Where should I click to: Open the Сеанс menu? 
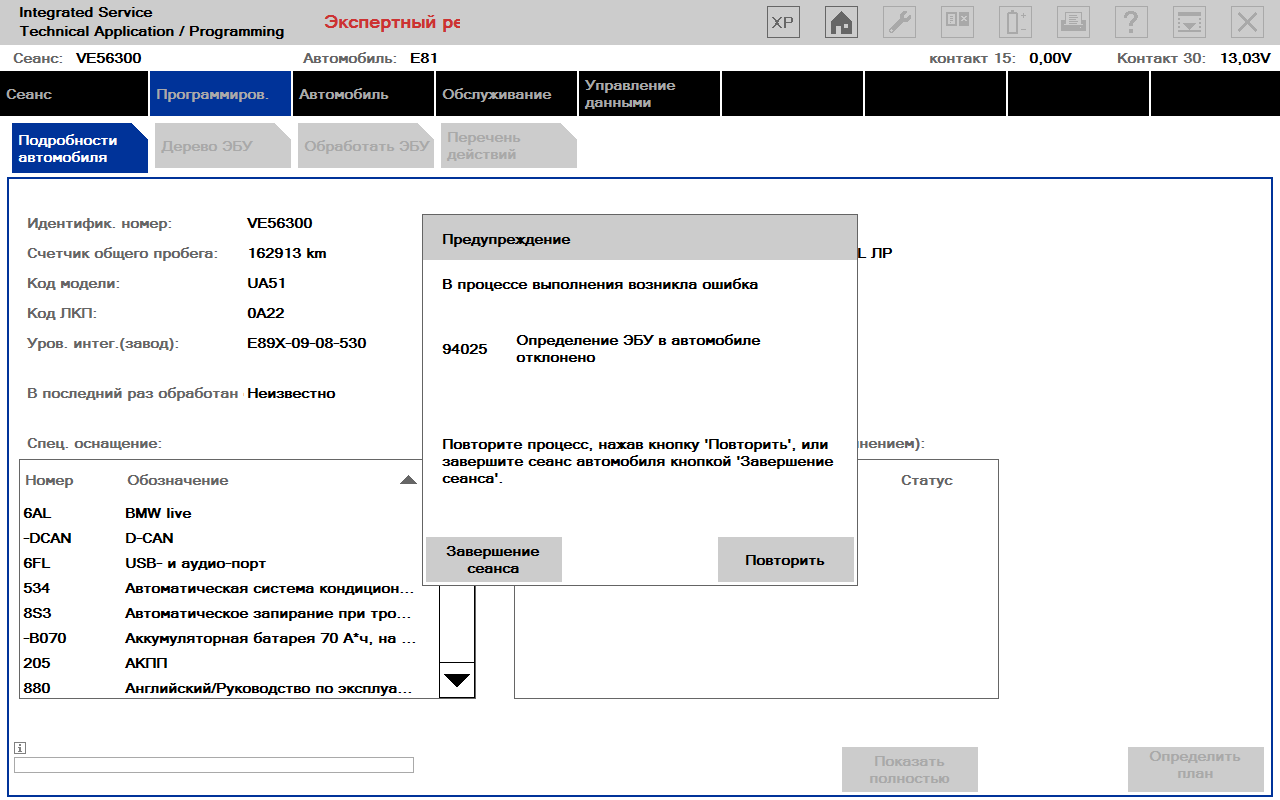pos(74,94)
